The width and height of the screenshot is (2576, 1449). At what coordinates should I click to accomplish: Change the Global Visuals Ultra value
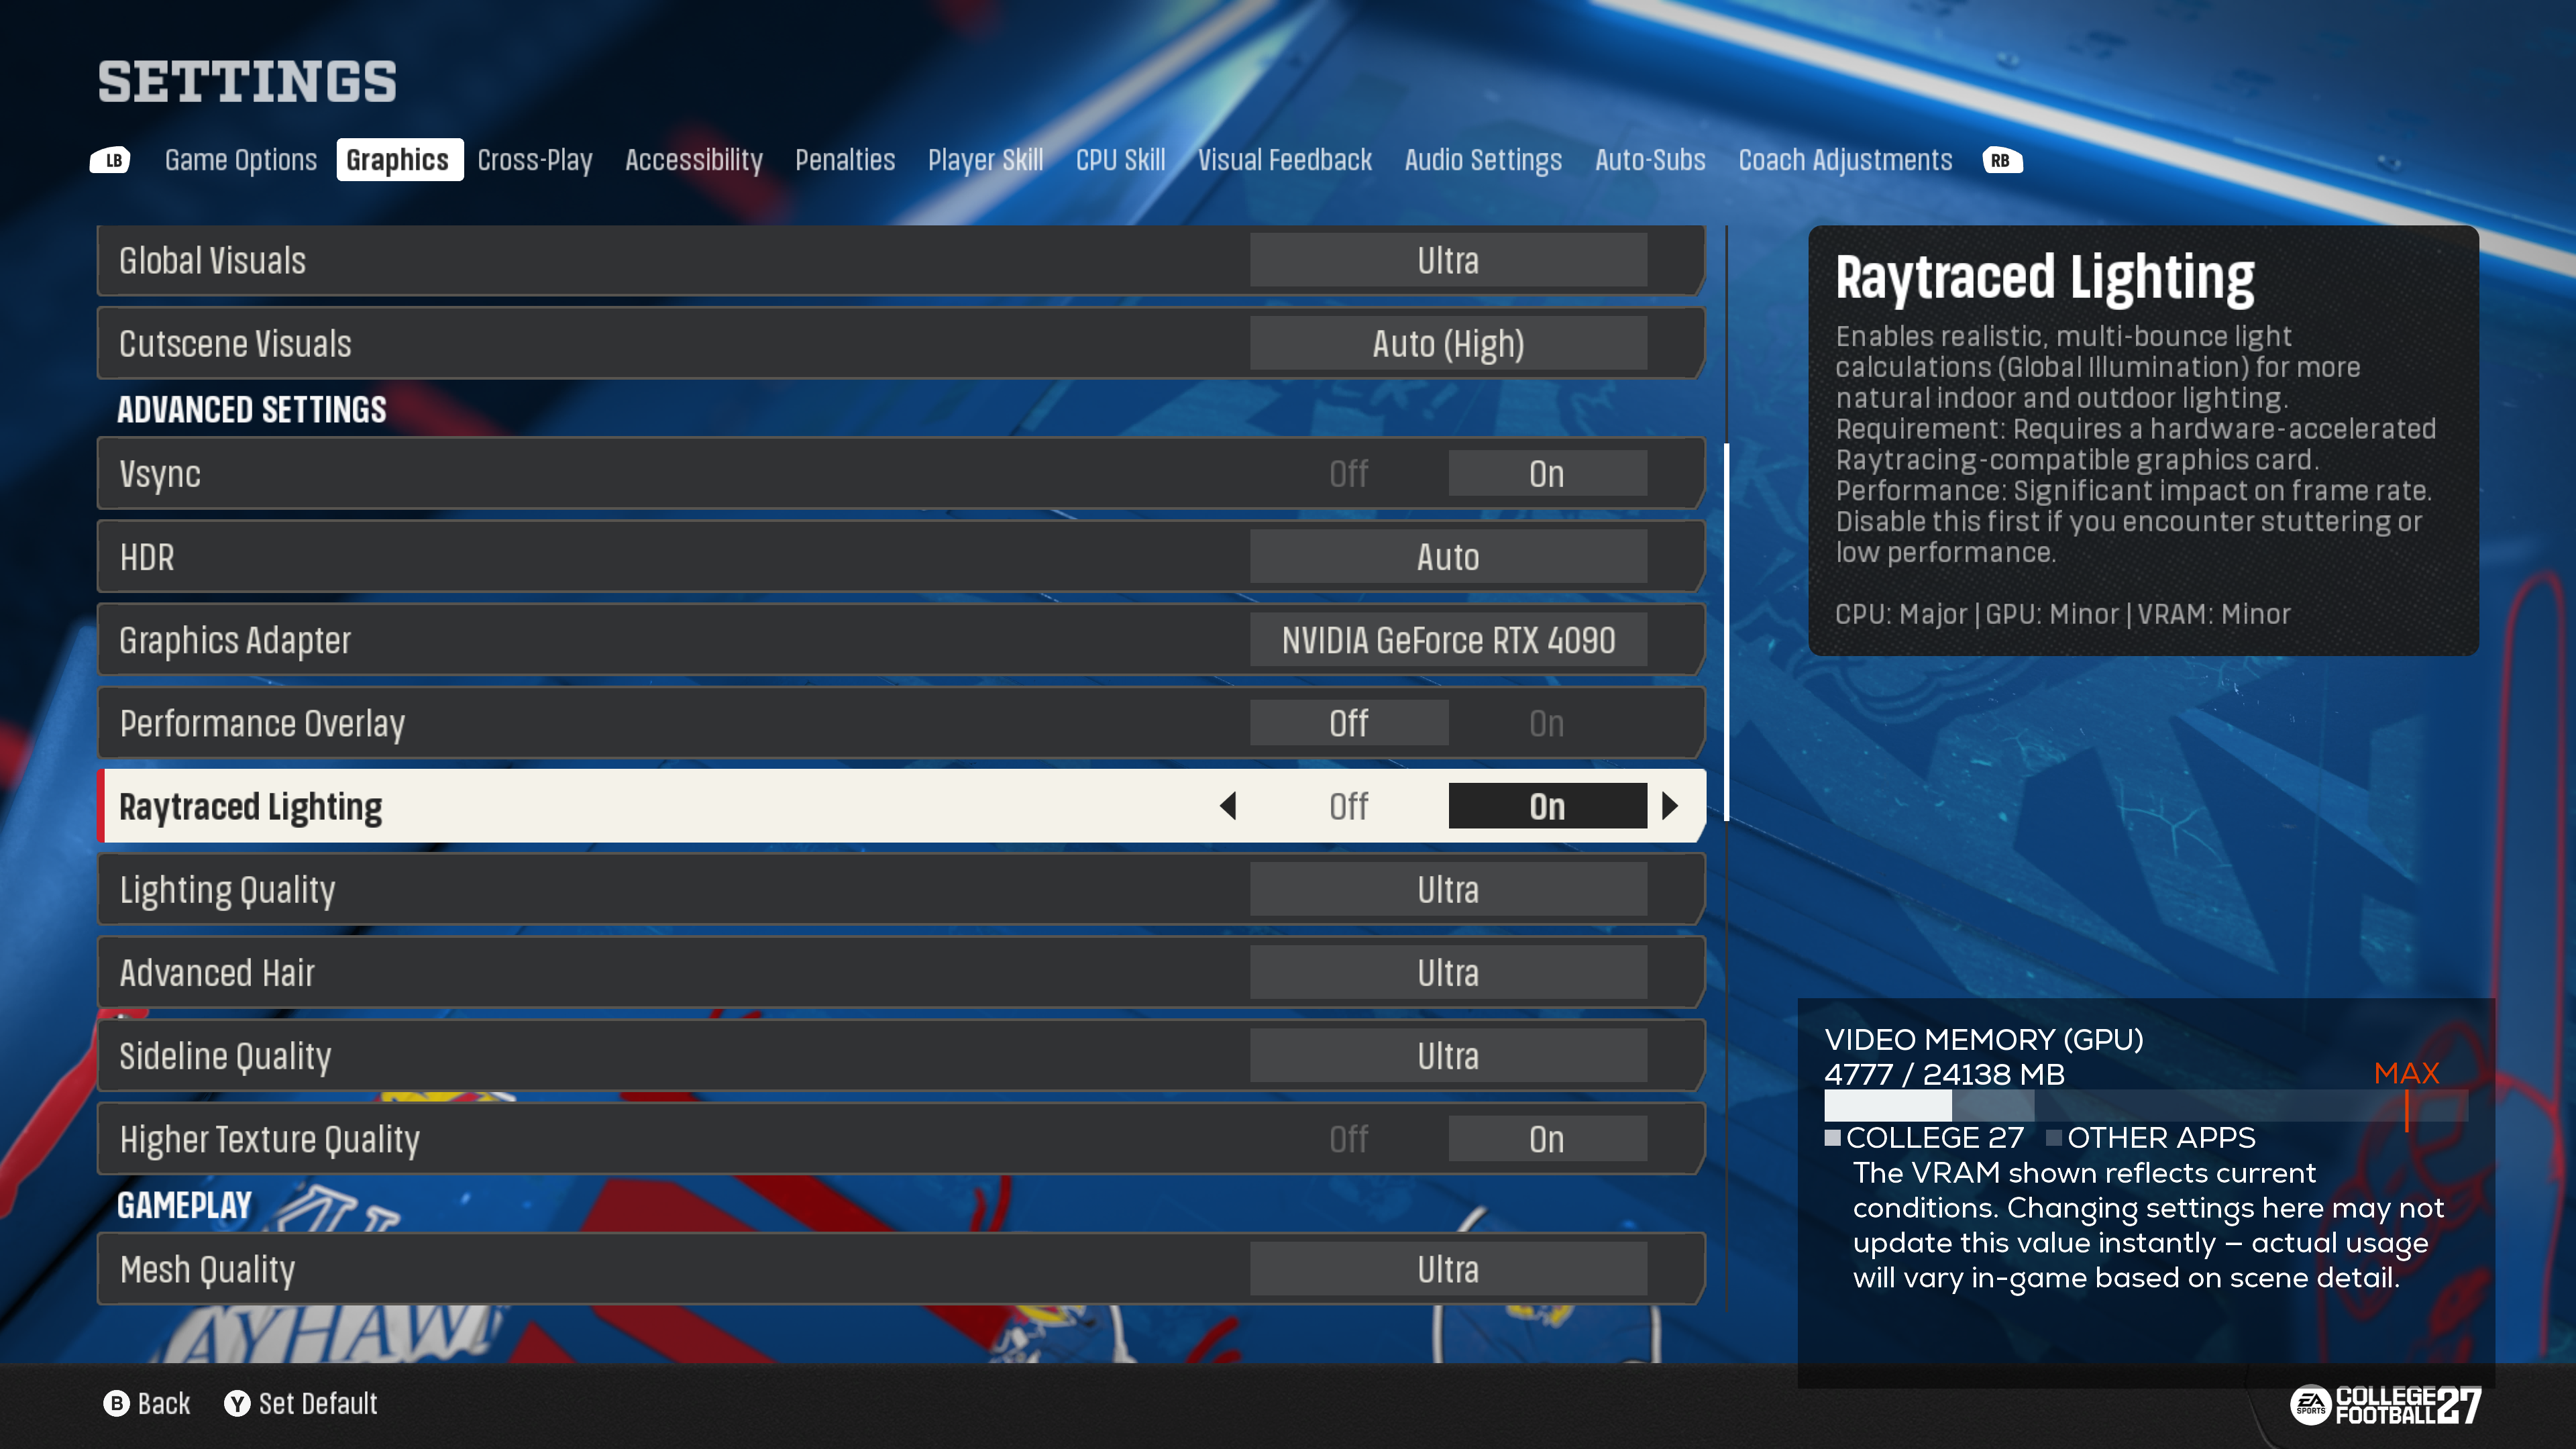point(1448,260)
